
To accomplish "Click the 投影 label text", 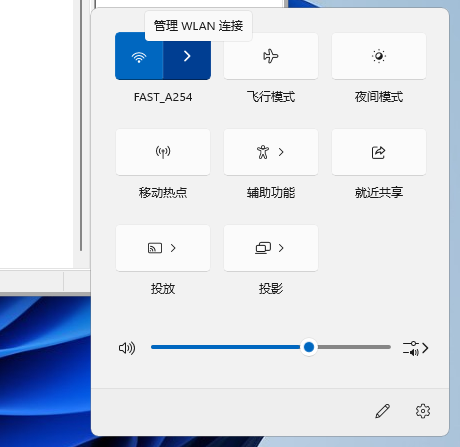I will [x=271, y=289].
